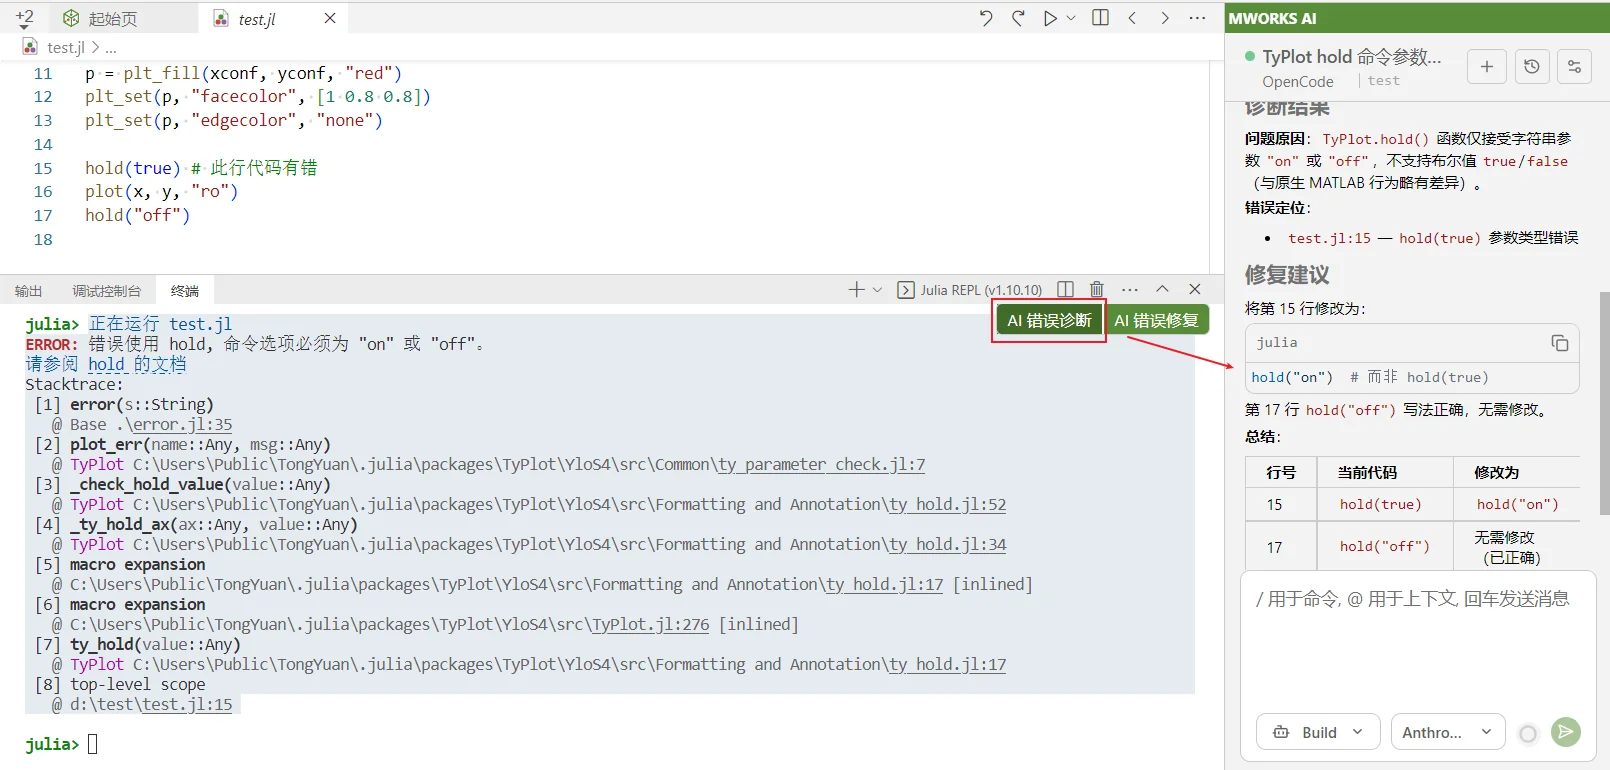Open the ty_hold.jl:52 stacktrace link

(x=948, y=504)
